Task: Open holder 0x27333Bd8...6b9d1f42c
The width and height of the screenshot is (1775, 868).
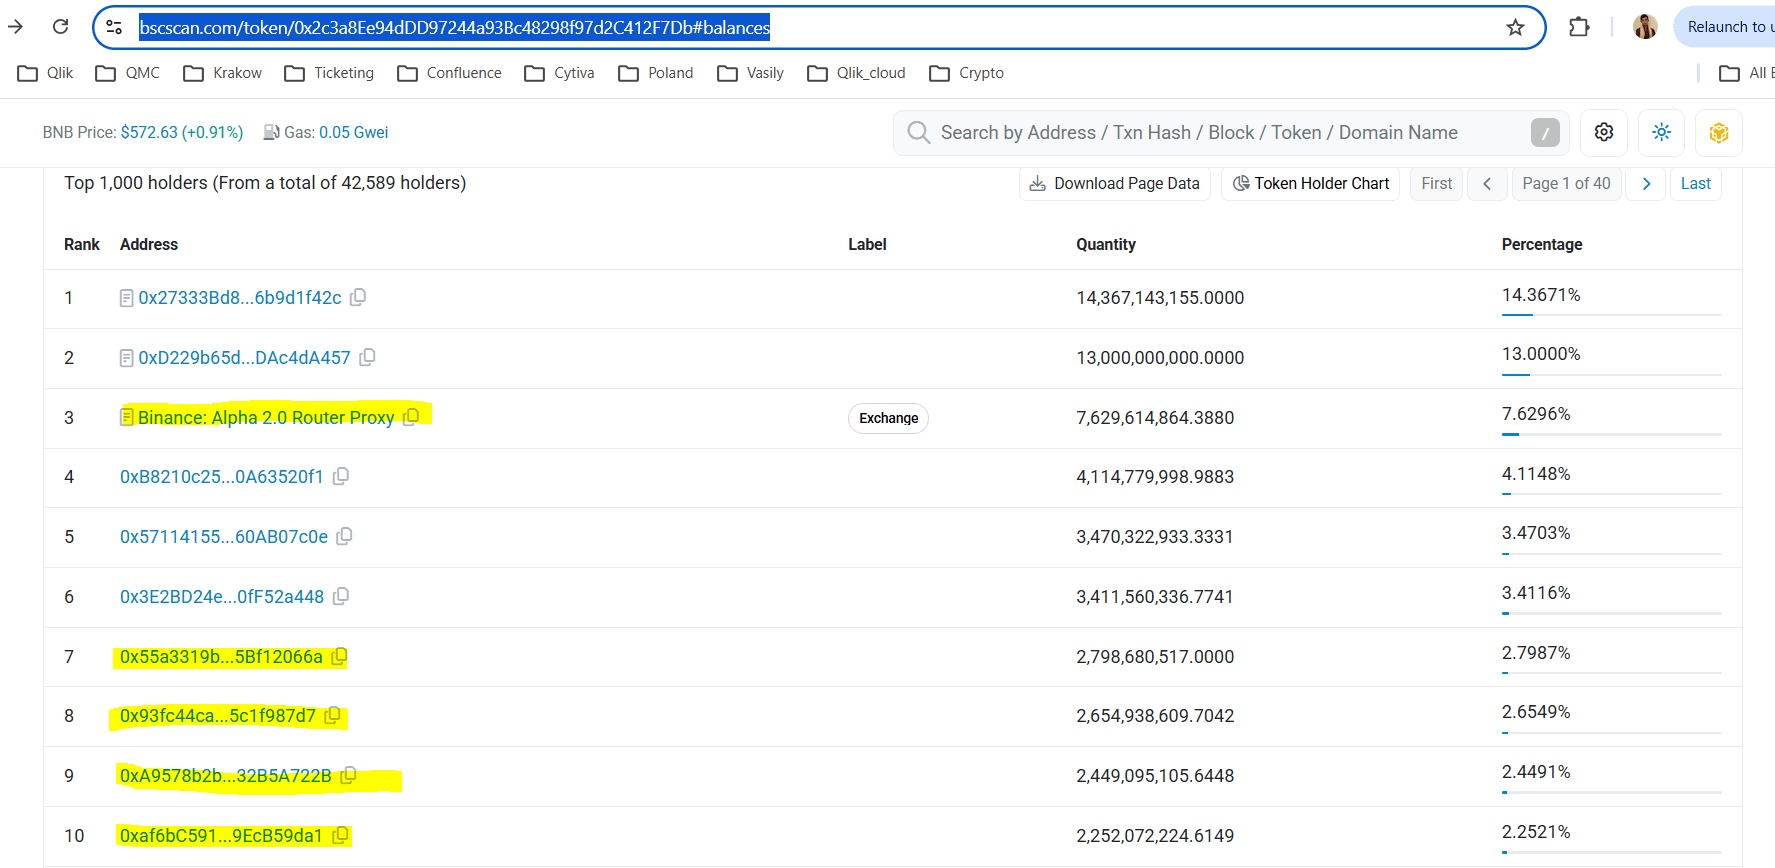Action: click(x=240, y=297)
